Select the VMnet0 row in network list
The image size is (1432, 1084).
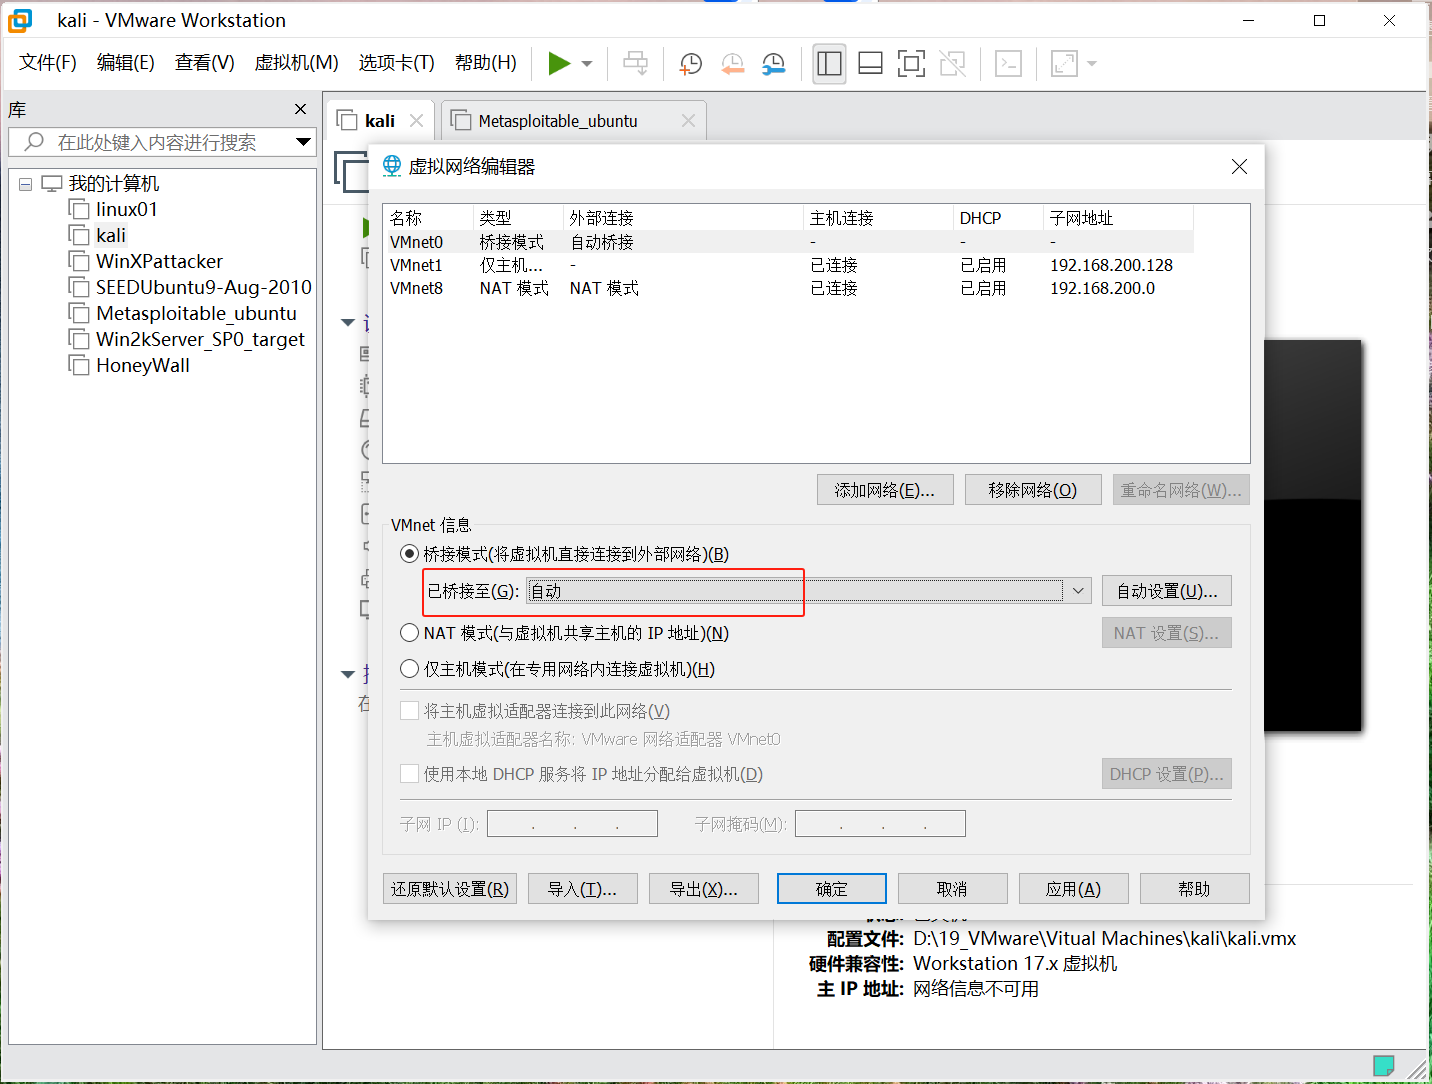[790, 242]
